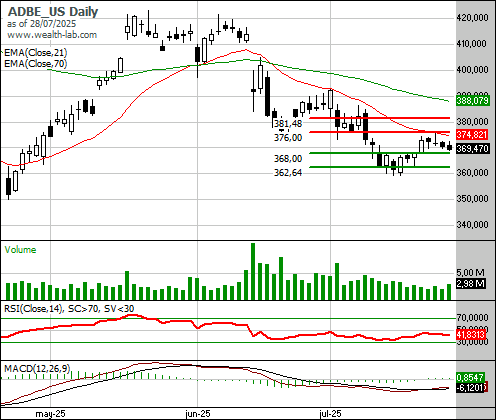Click the green 0,8547 MACD histogram tag
Viewport: 496px width, 420px height.
click(x=470, y=378)
